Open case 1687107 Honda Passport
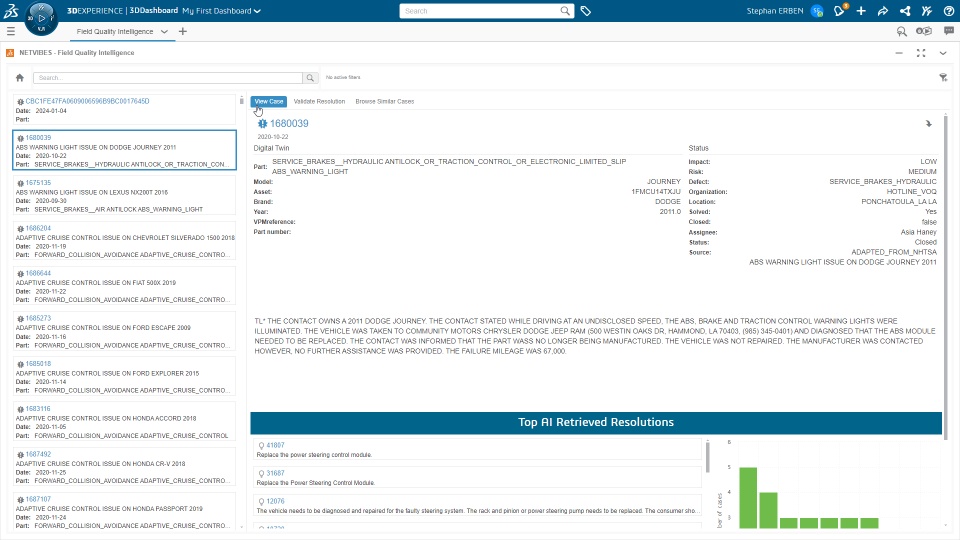The image size is (960, 540). (39, 499)
